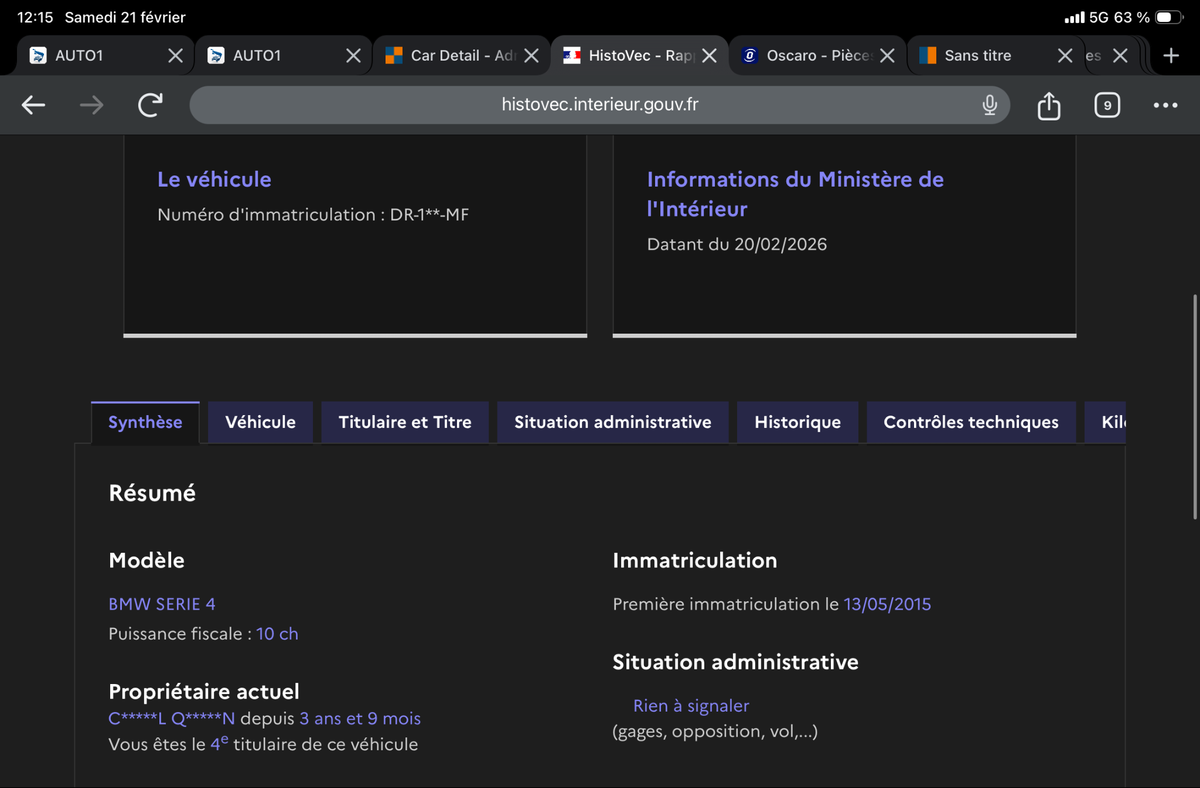
Task: Reload the HistoVec page
Action: click(150, 105)
